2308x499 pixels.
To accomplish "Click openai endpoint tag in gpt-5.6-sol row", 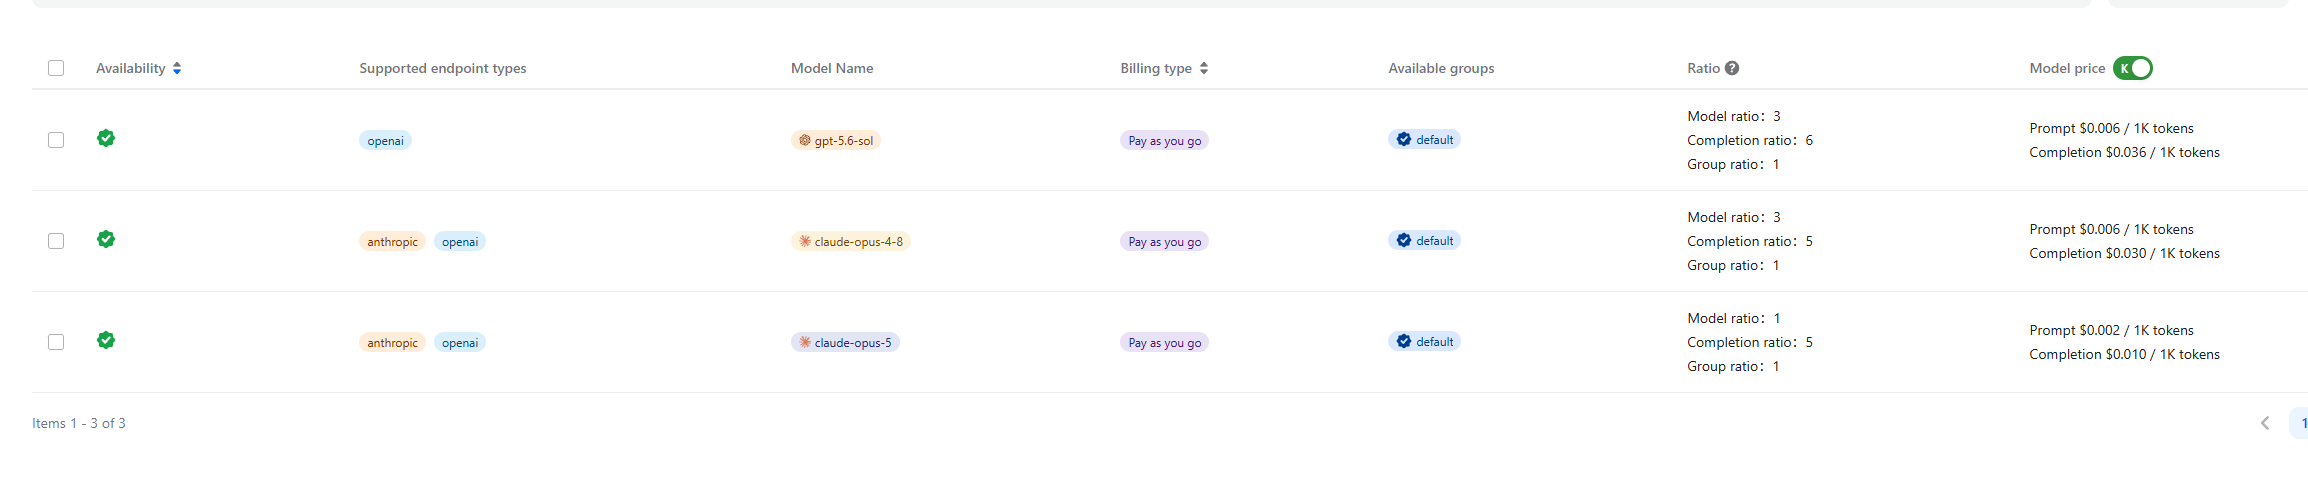I will coord(385,141).
